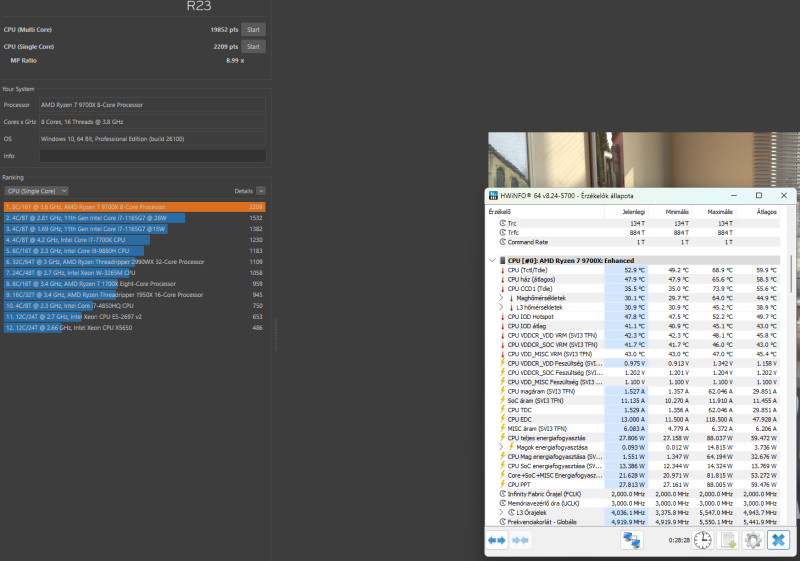Click thermometer icon of CPU (Tctl/Tdie) row
The width and height of the screenshot is (800, 561).
pyautogui.click(x=503, y=270)
